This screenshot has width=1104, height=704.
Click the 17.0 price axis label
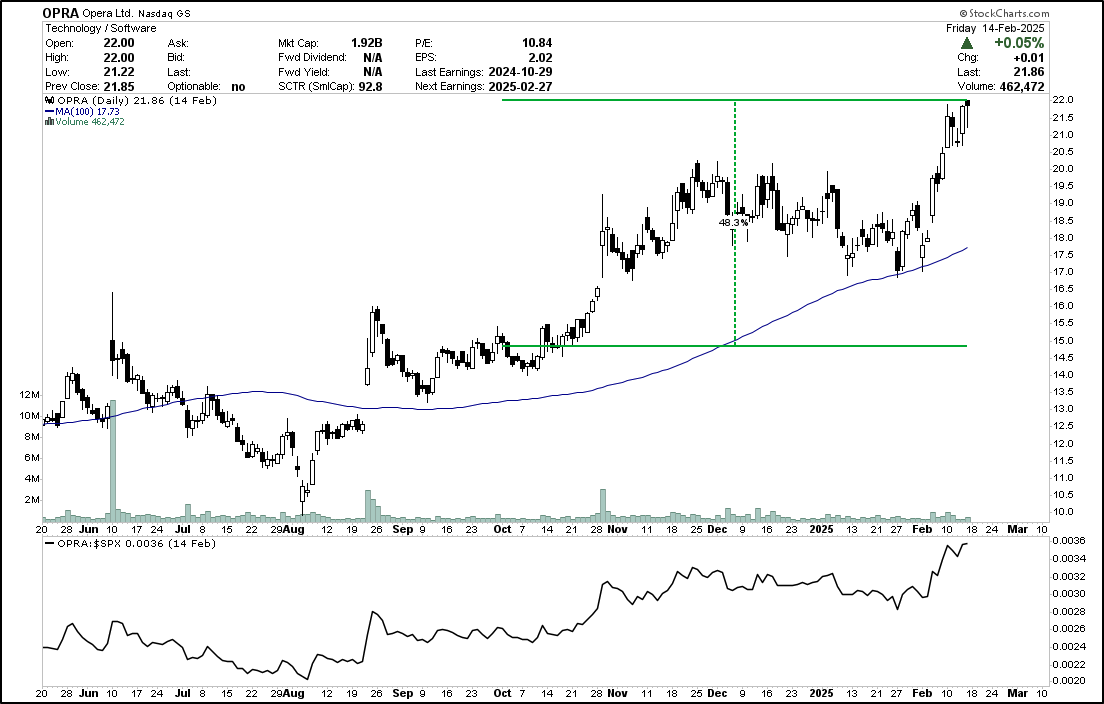tap(1062, 272)
